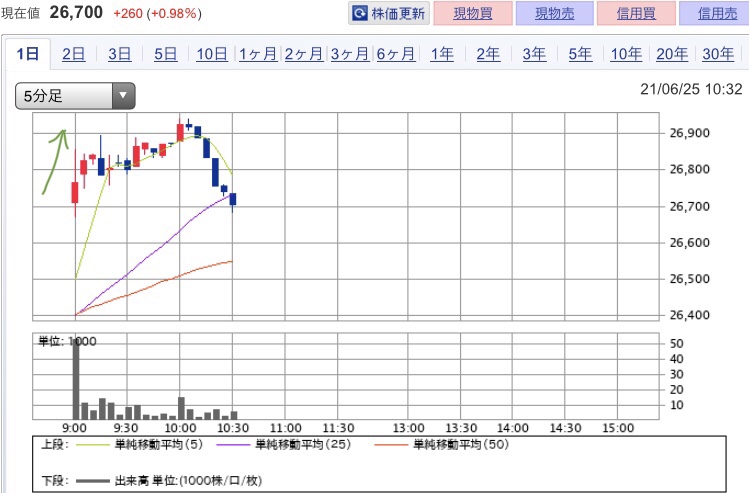The image size is (749, 493).
Task: Click the 26,700 current price value
Action: point(76,12)
